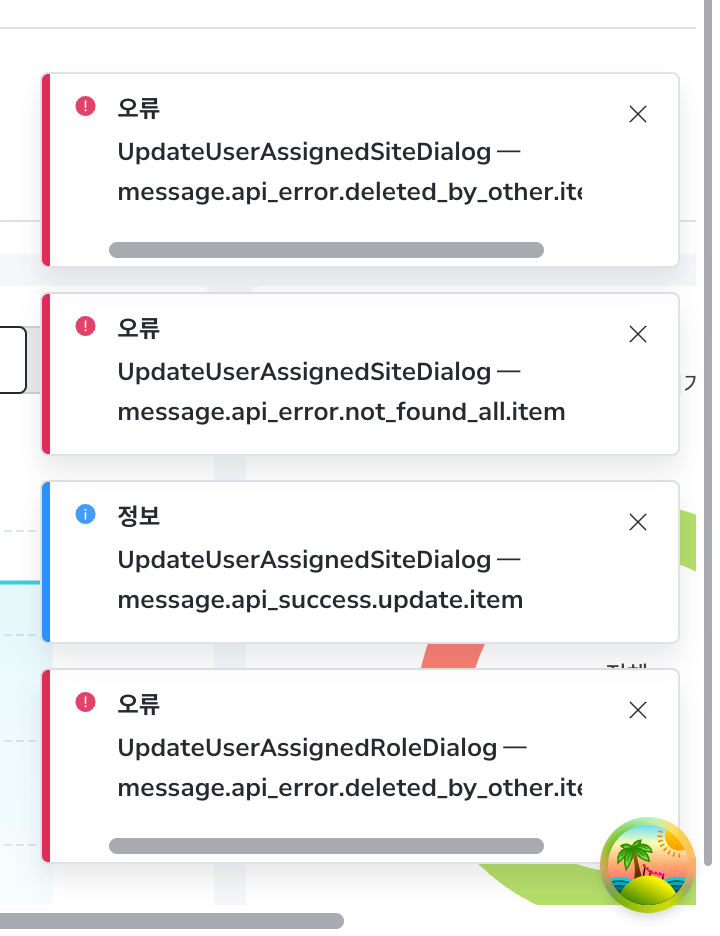The height and width of the screenshot is (936, 720).
Task: Close the 정보 api_success.update.item toast
Action: pyautogui.click(x=638, y=522)
